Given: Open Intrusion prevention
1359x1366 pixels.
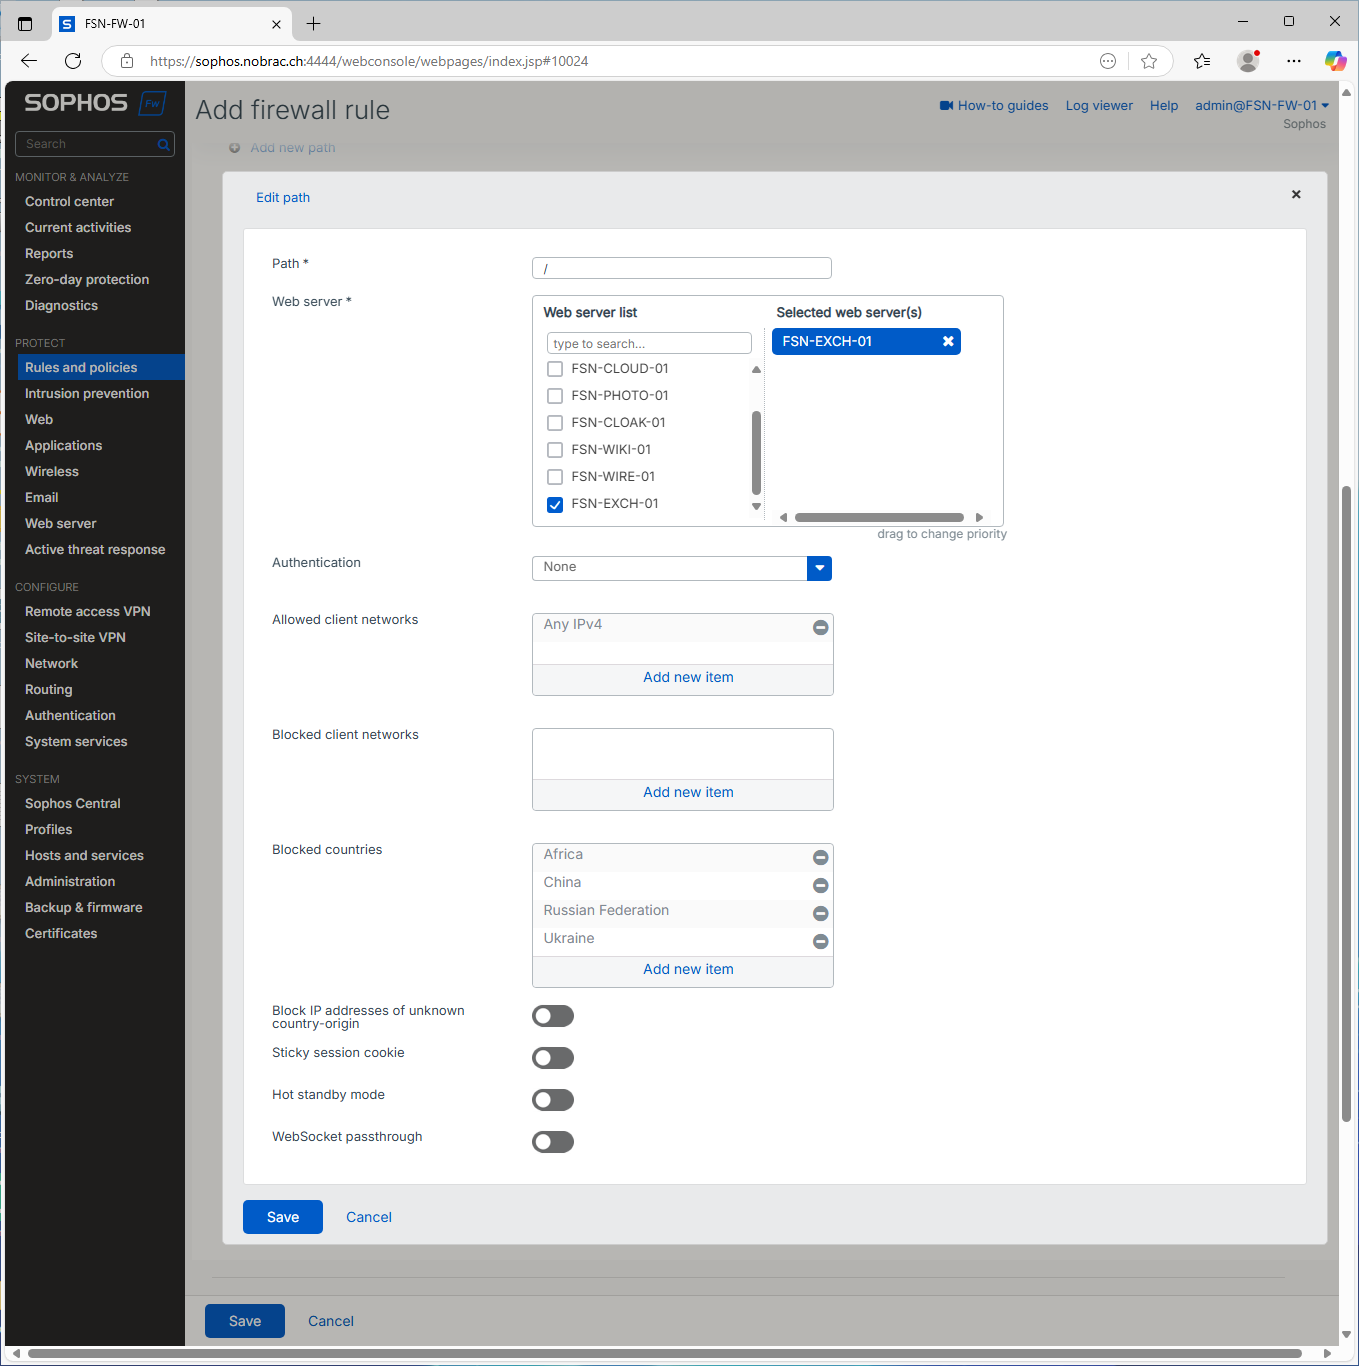Looking at the screenshot, I should pos(87,393).
